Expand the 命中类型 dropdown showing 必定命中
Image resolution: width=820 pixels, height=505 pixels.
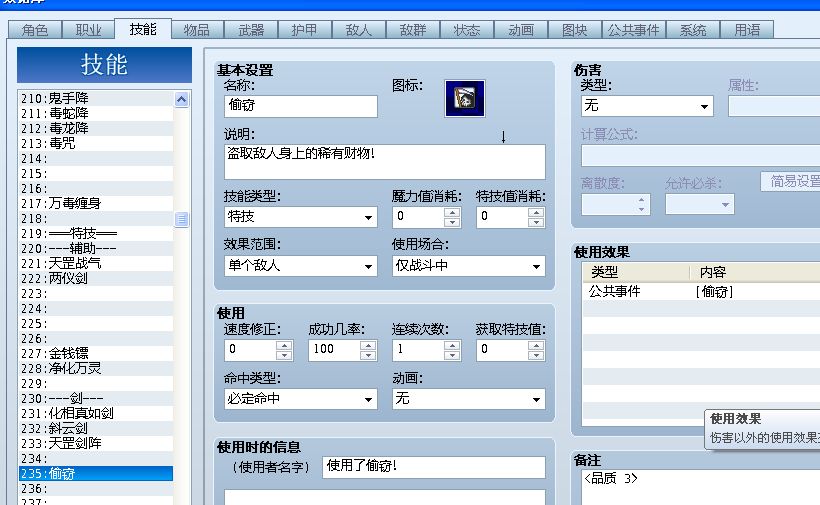[301, 399]
